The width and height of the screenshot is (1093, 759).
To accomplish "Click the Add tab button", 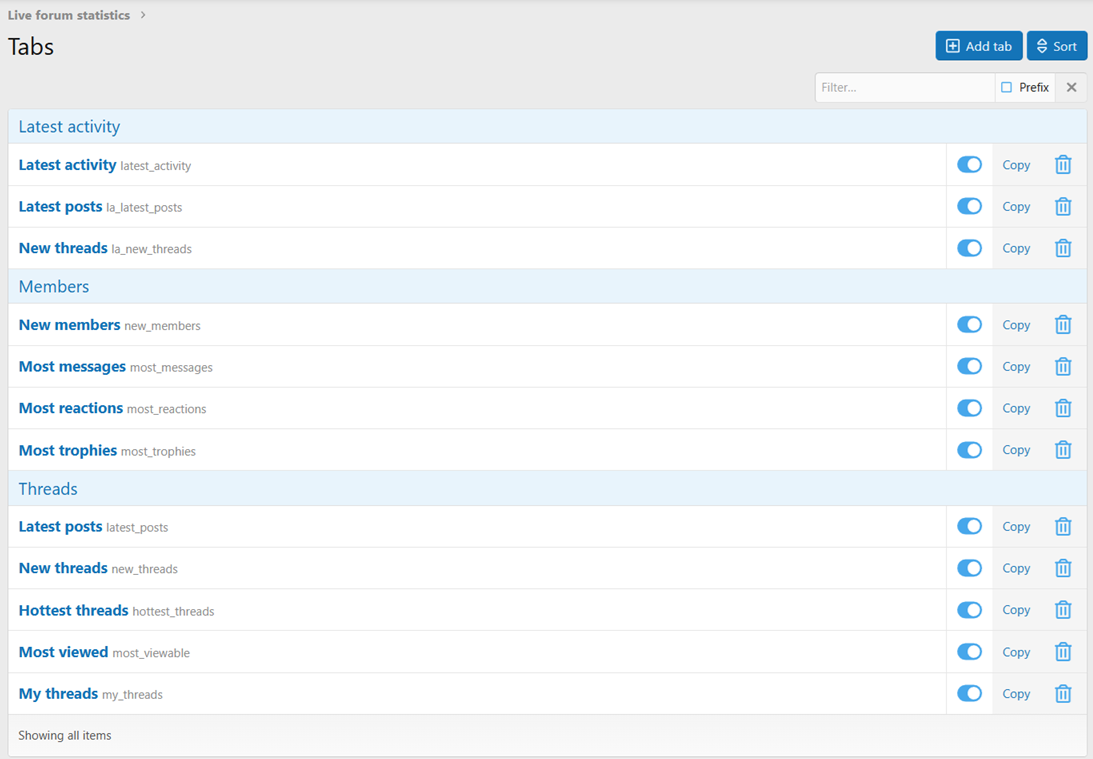I will (x=978, y=46).
